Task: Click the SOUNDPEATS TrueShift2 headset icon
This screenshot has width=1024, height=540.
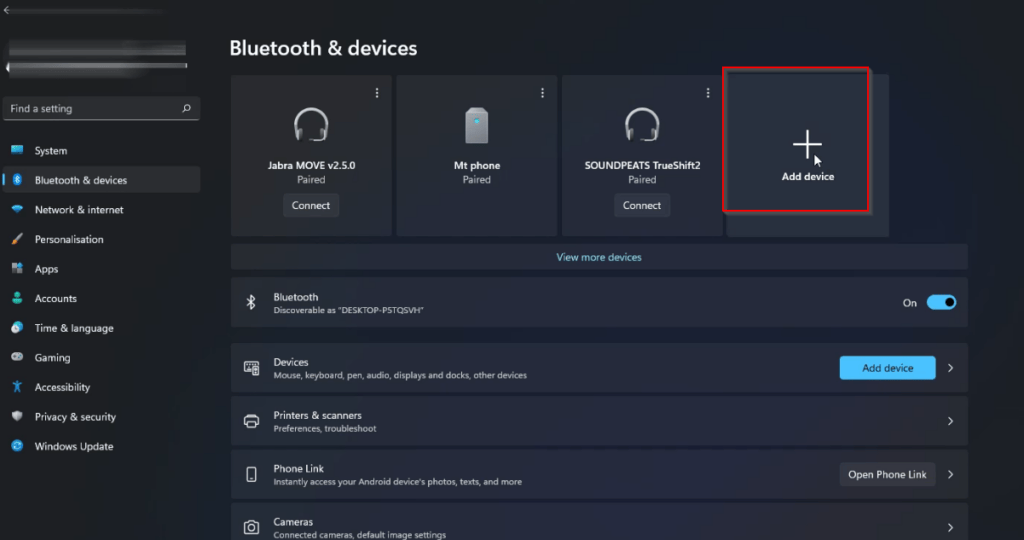Action: [x=642, y=125]
